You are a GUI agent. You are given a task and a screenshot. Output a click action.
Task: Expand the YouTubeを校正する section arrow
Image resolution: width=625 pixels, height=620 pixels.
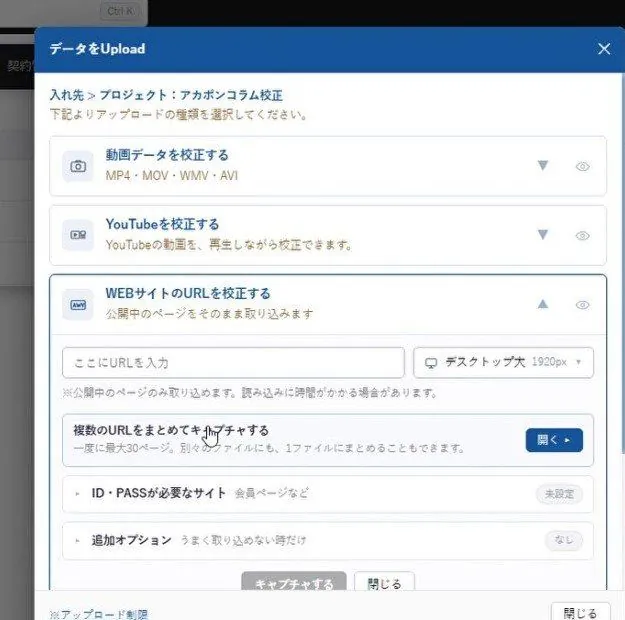543,234
